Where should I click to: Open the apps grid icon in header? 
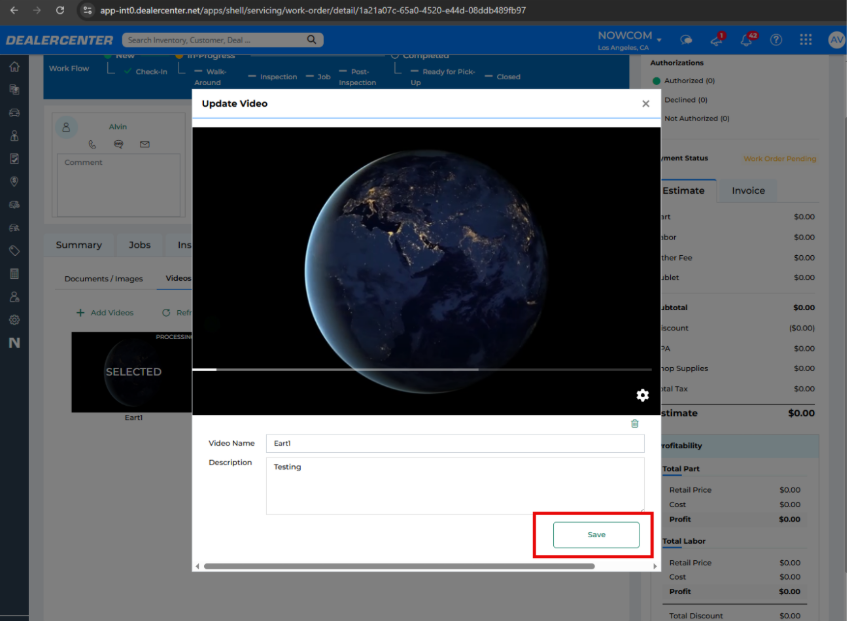click(806, 39)
